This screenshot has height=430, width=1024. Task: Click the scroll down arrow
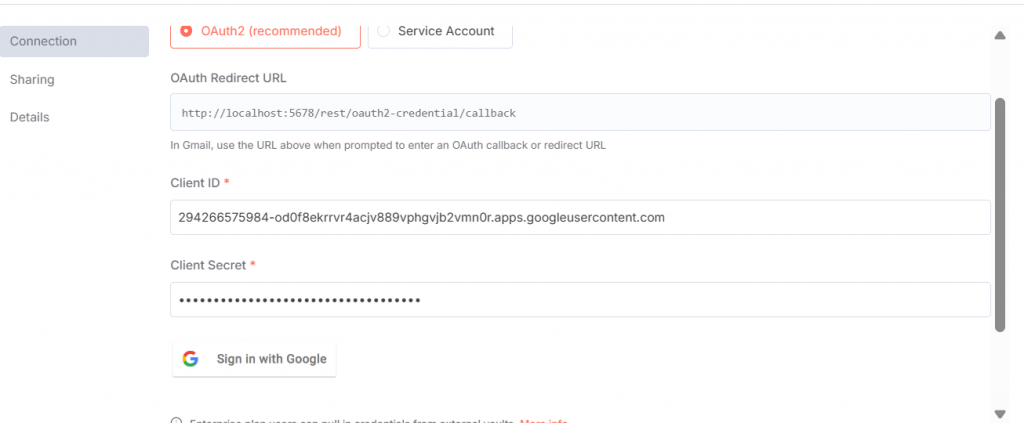point(999,413)
